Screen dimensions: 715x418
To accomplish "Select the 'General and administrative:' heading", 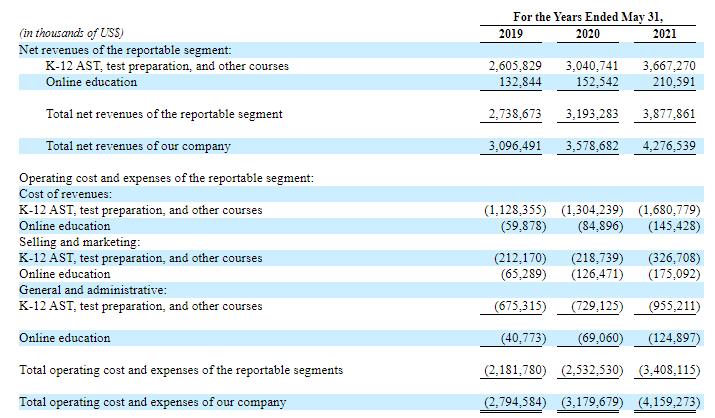I will (93, 289).
